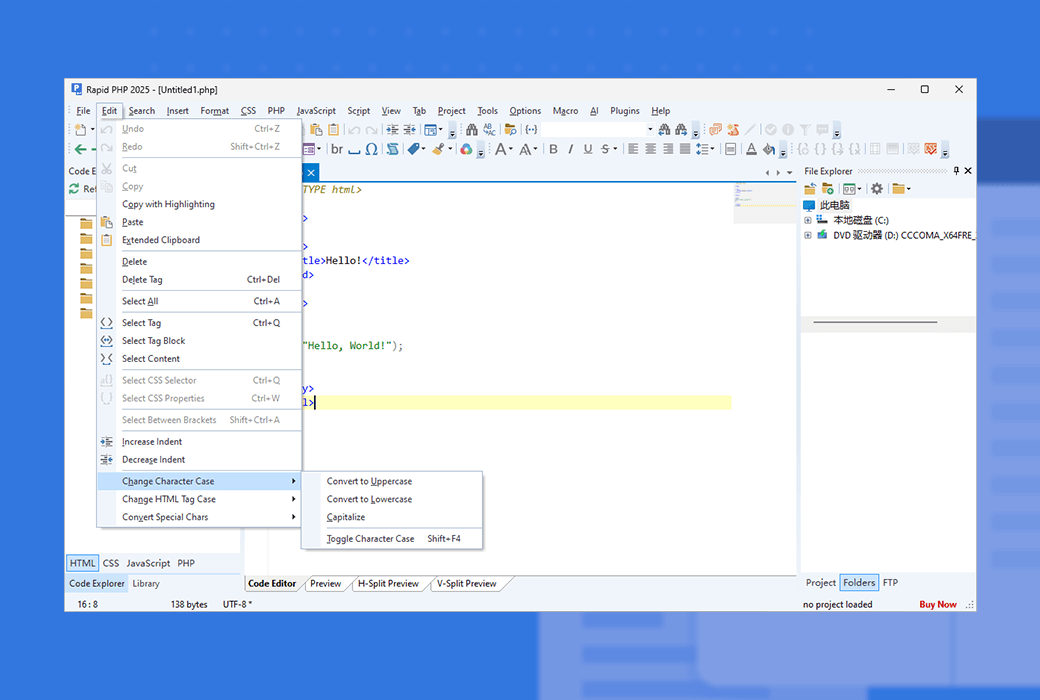This screenshot has width=1040, height=700.
Task: Click the Paste icon in the toolbar
Action: pos(316,129)
